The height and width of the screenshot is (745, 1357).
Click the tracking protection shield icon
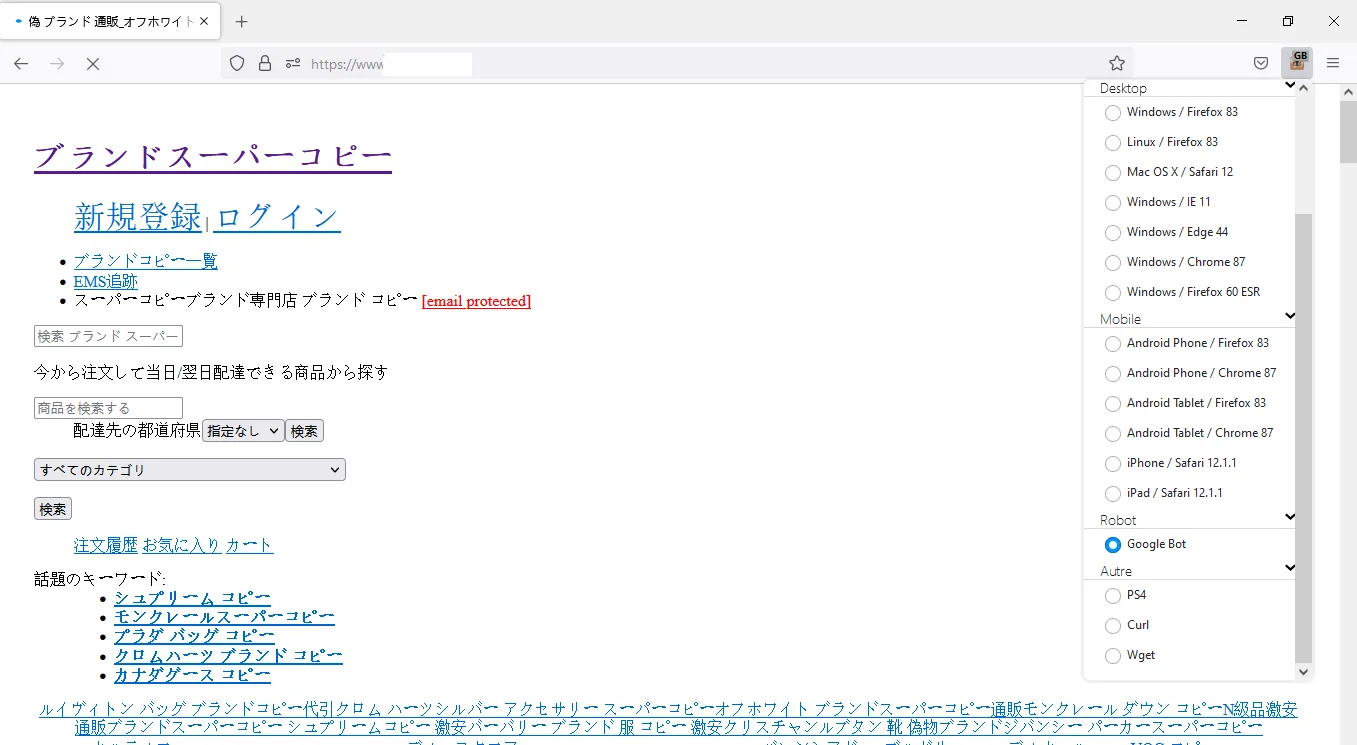[237, 63]
